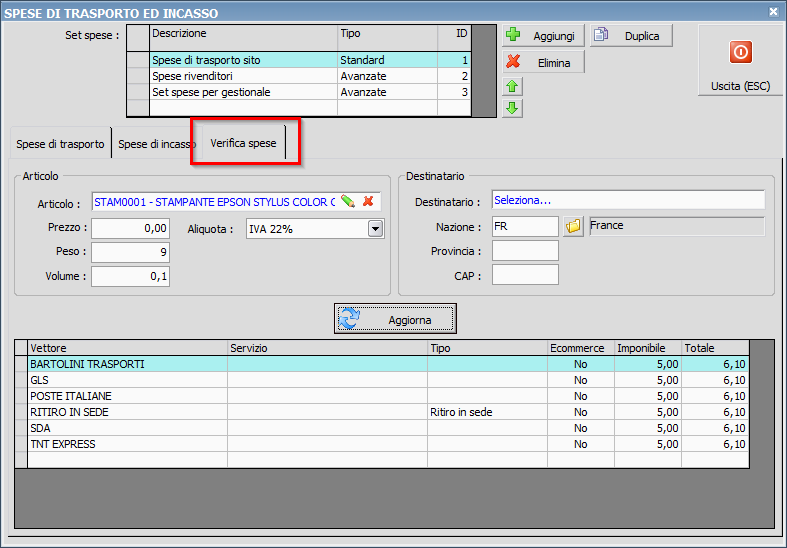This screenshot has height=548, width=787.
Task: Click the France country name field
Action: 677,226
